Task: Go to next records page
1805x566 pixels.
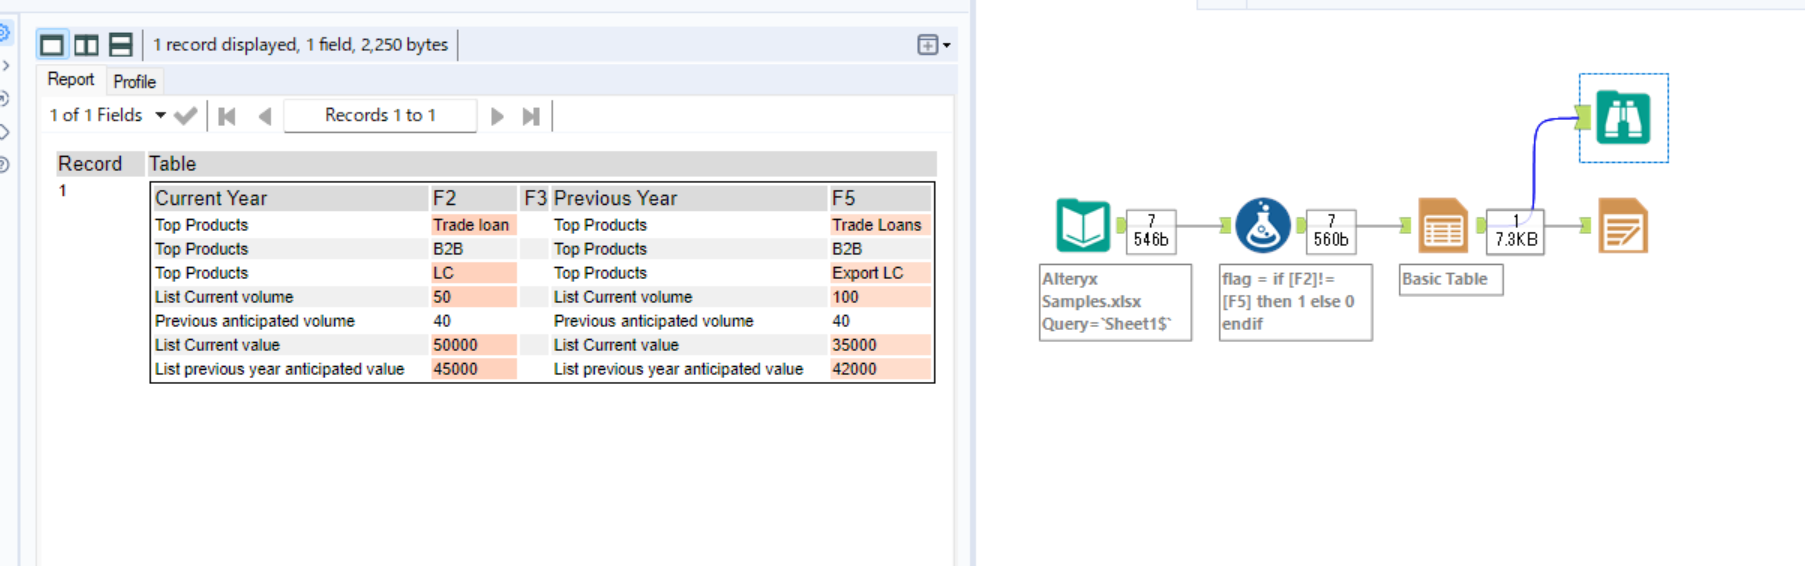Action: [x=497, y=116]
